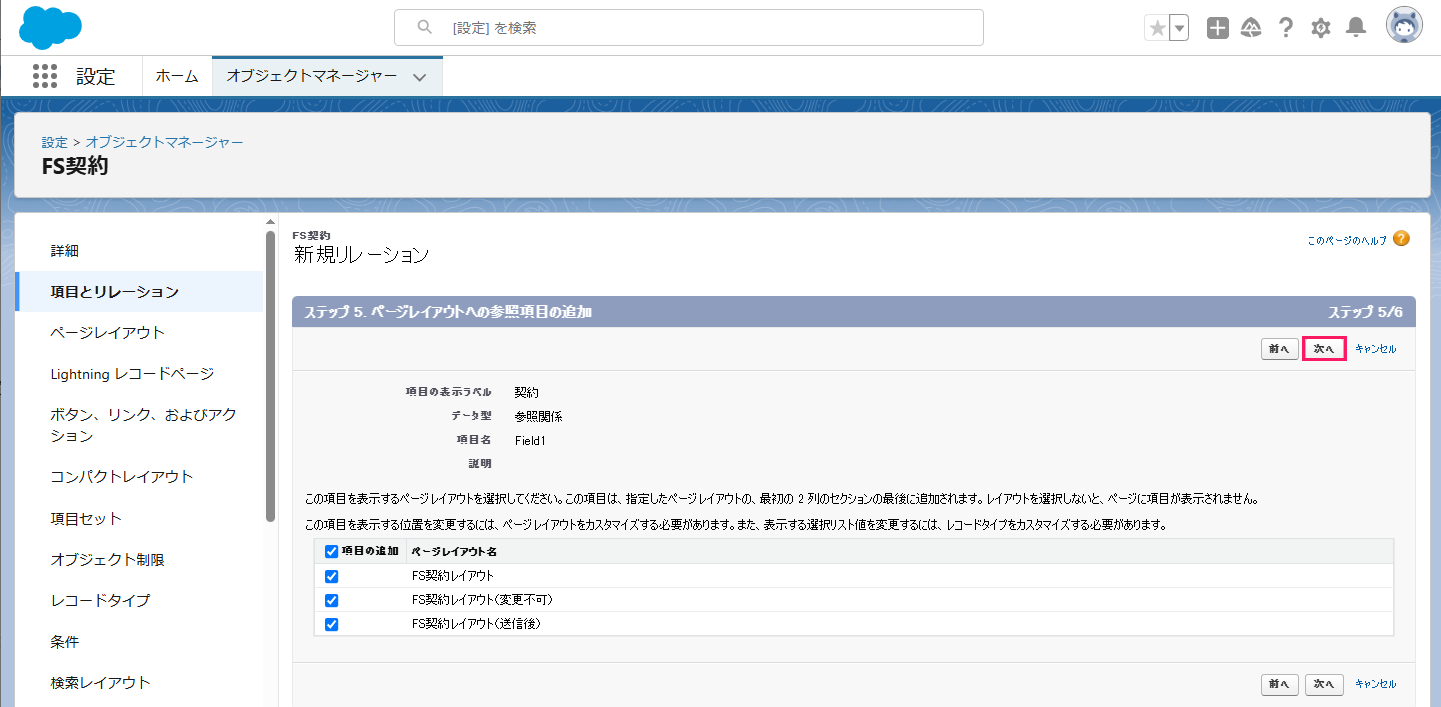This screenshot has height=707, width=1441.
Task: Click the Field1 field name value
Action: 530,440
